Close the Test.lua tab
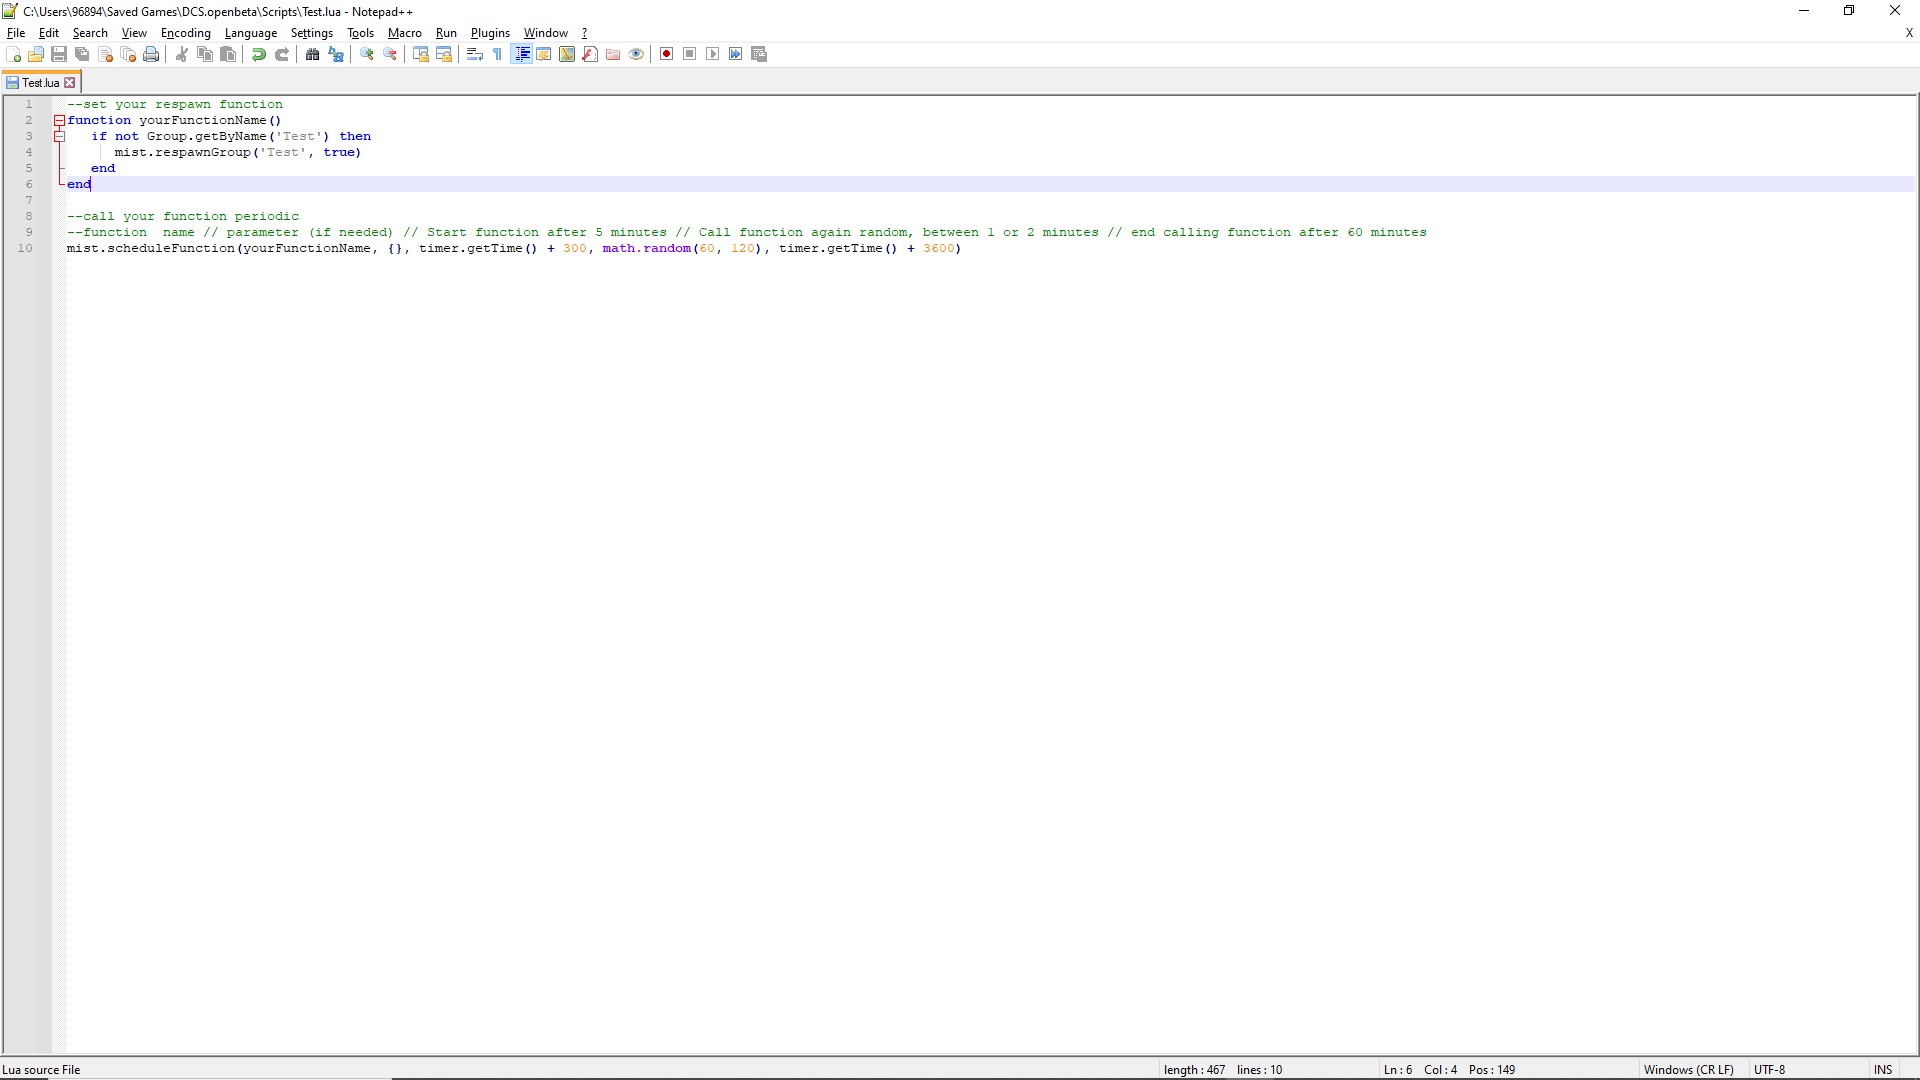The image size is (1920, 1080). point(70,83)
